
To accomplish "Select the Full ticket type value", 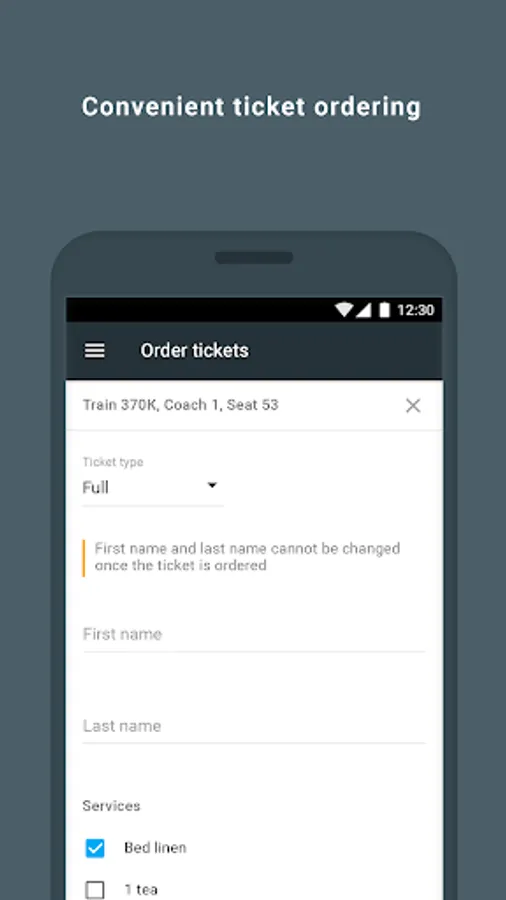I will 96,488.
